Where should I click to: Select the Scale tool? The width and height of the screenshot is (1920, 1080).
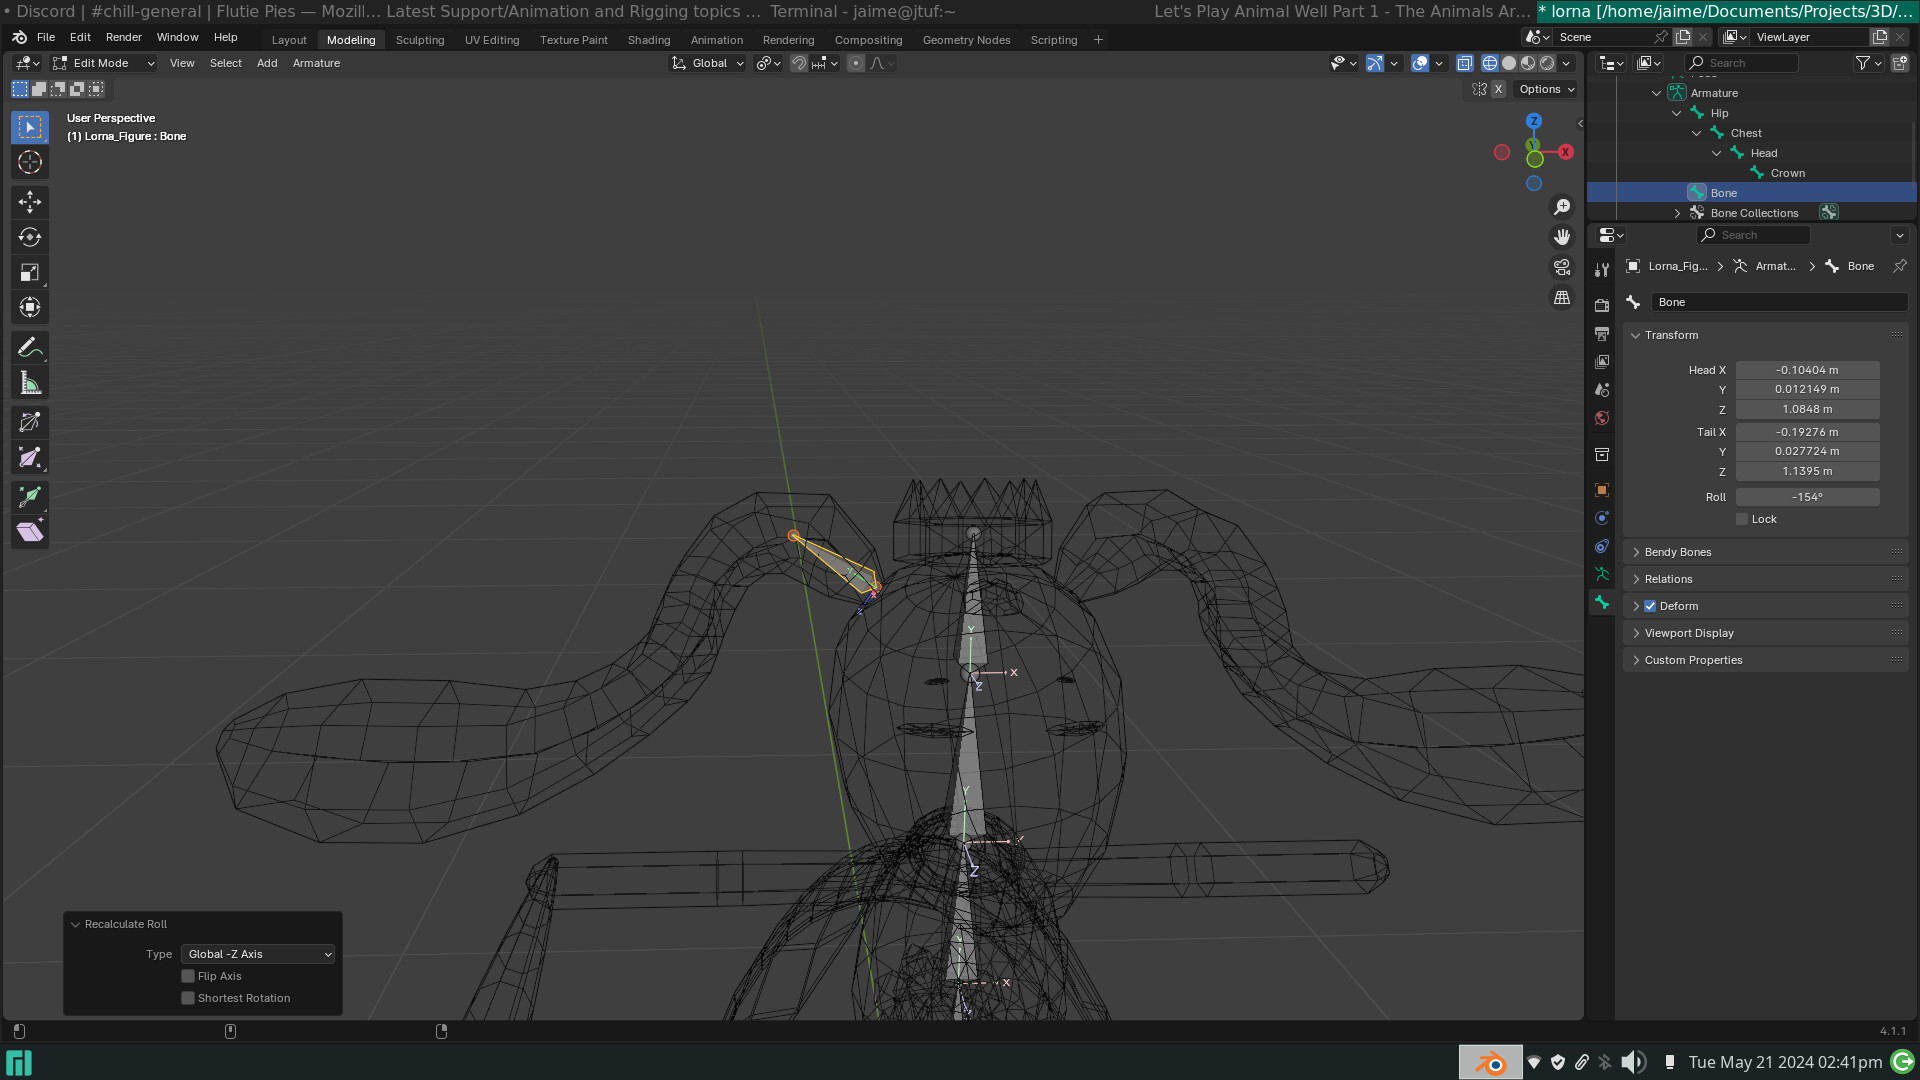tap(30, 272)
